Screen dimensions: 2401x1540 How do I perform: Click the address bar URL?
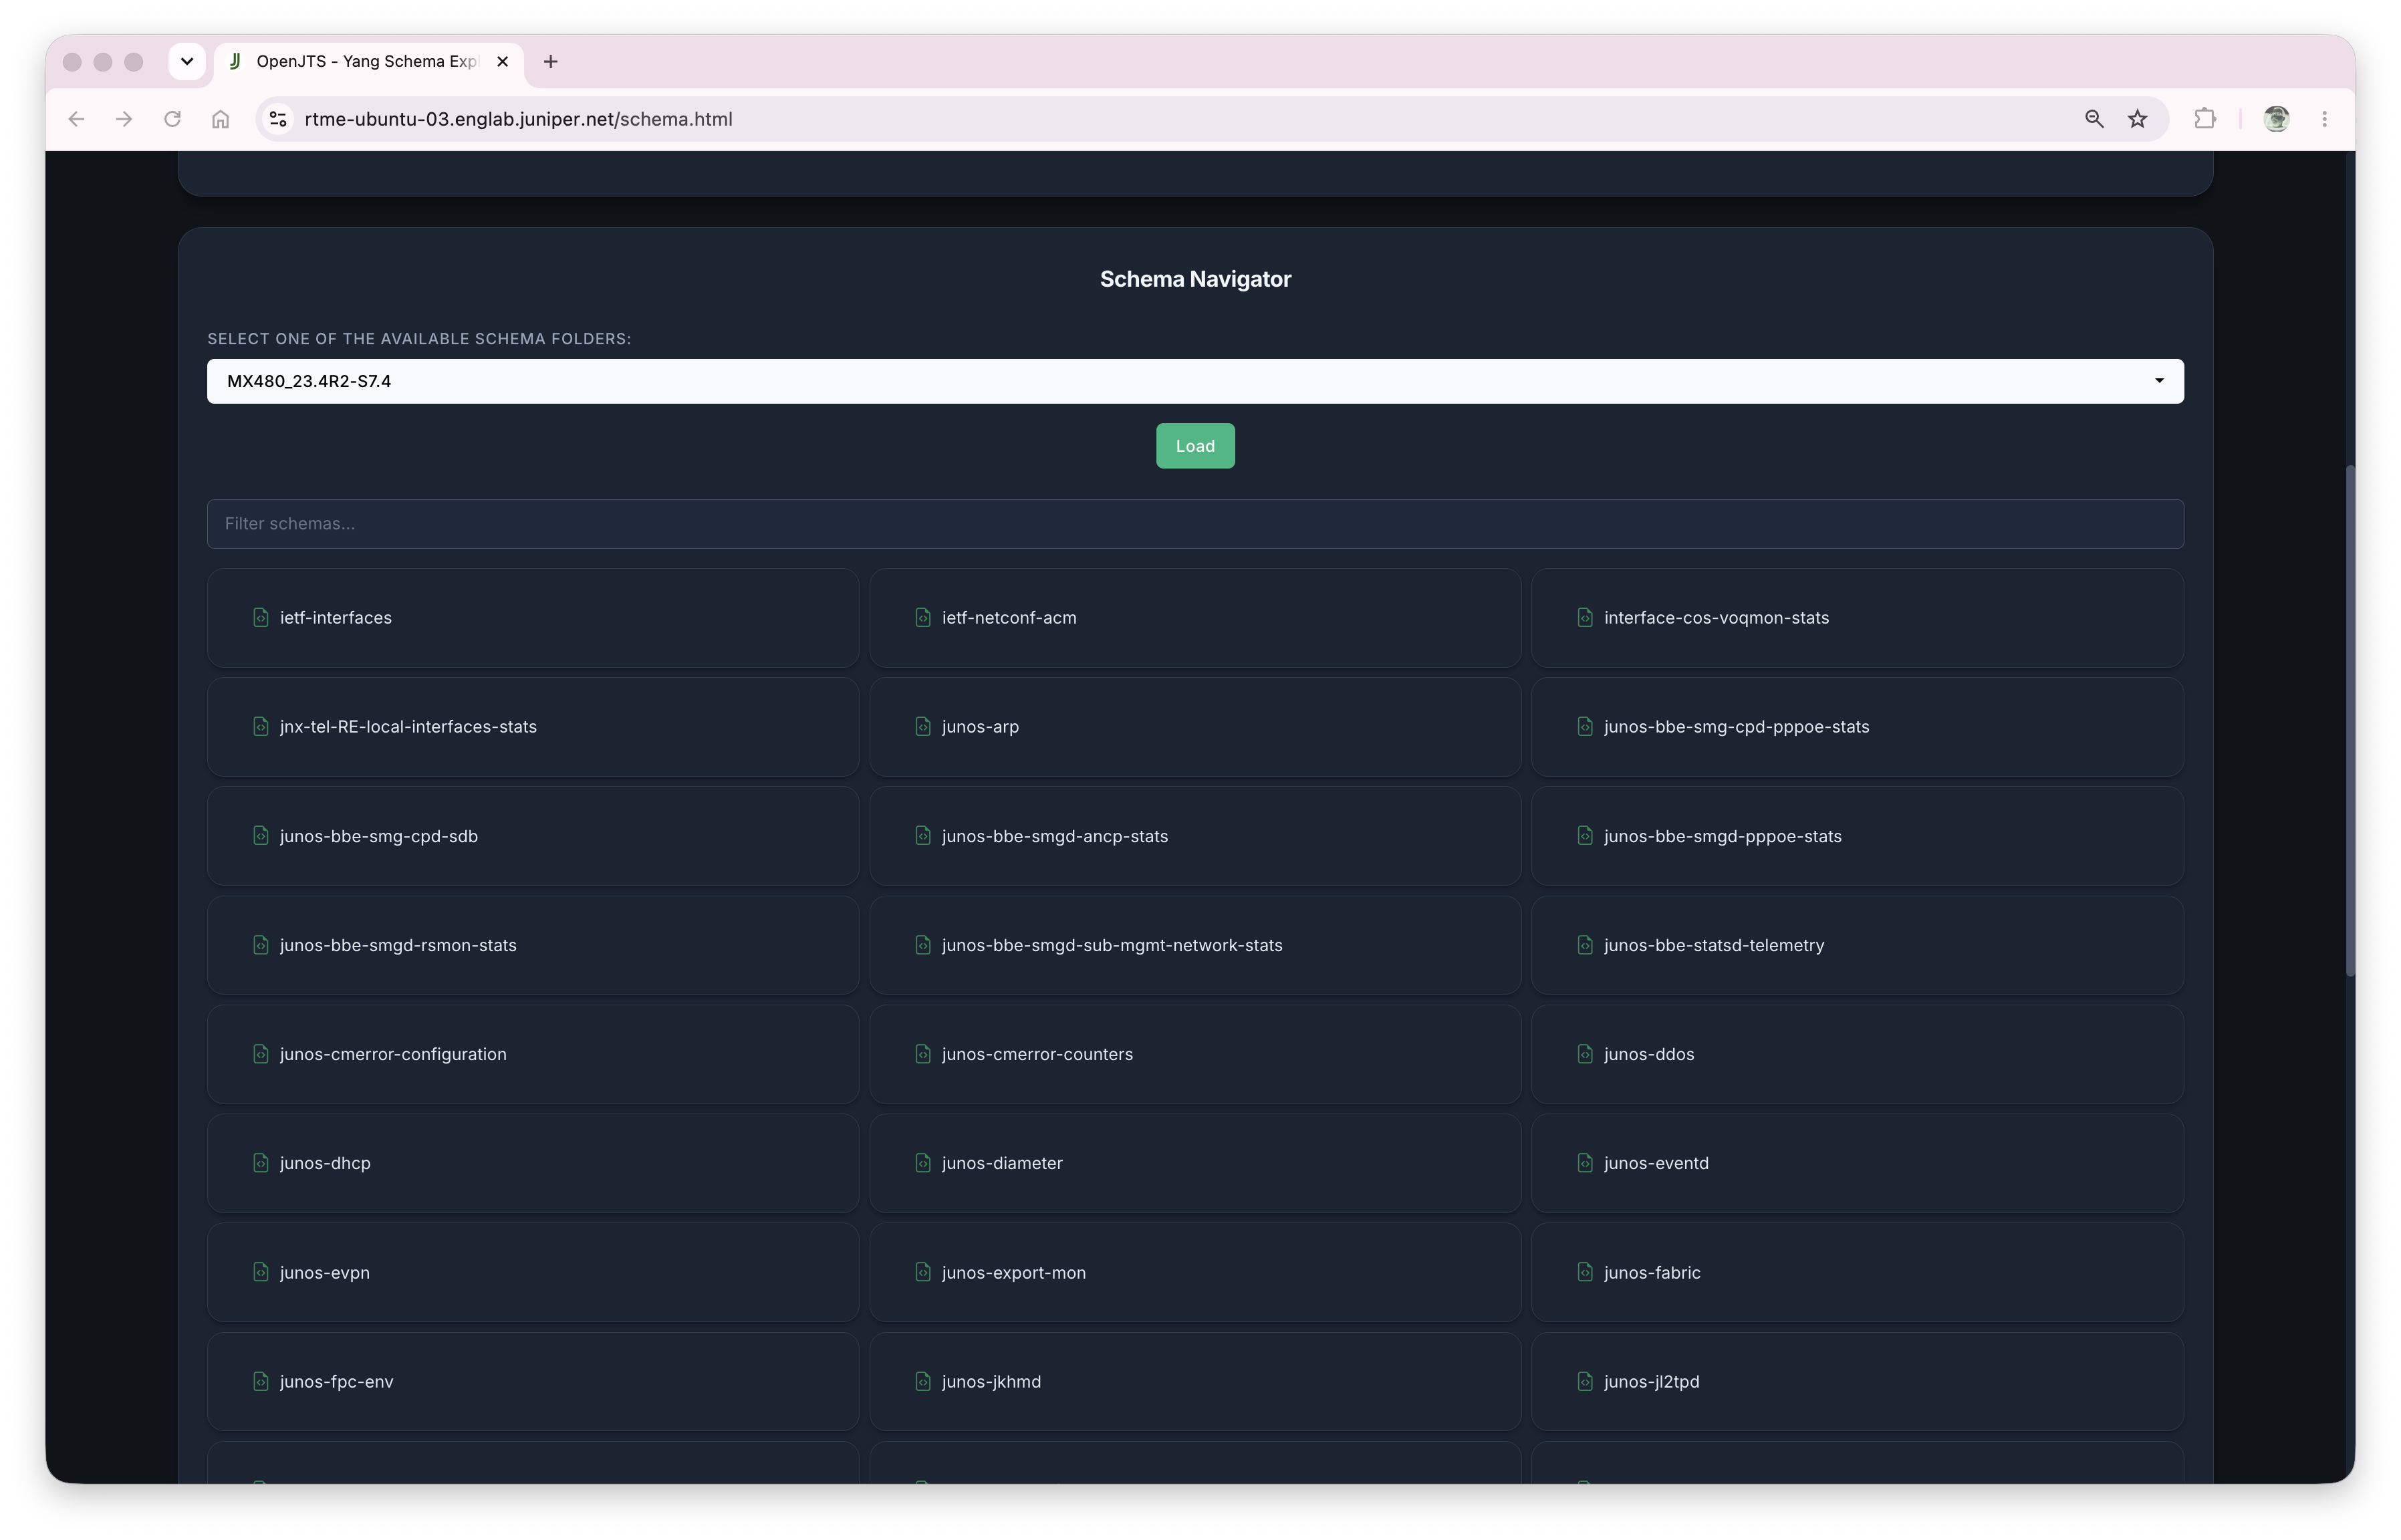[518, 119]
